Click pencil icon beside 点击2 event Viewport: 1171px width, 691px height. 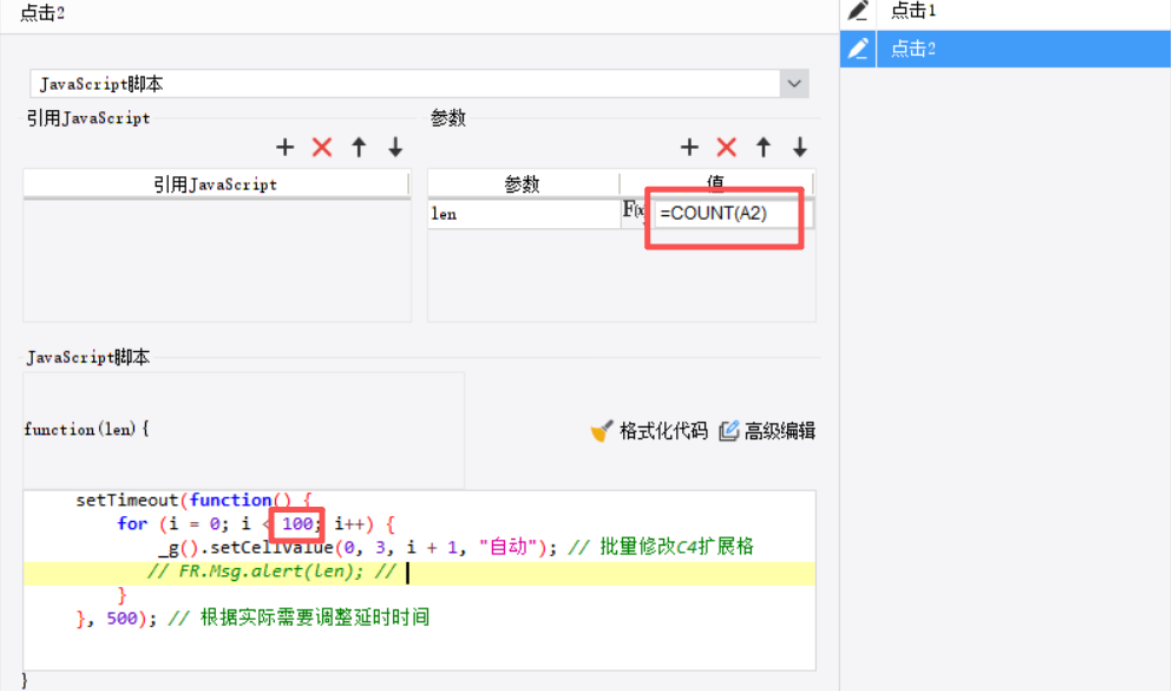(858, 49)
